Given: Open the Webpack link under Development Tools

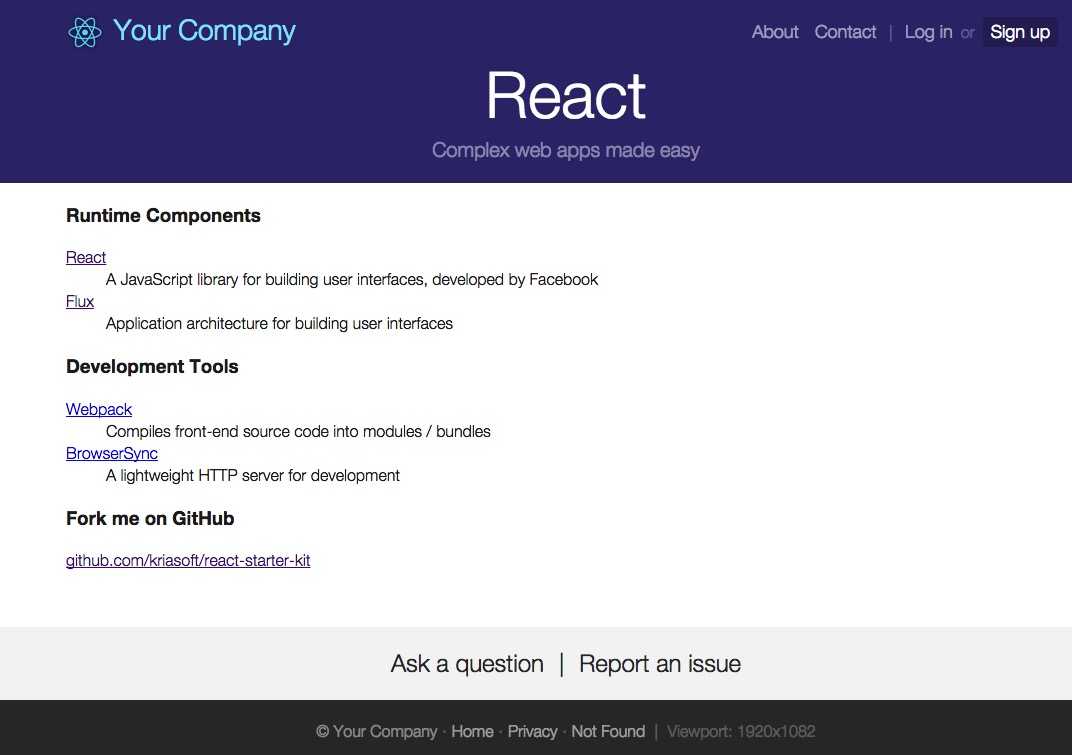Looking at the screenshot, I should click(99, 410).
